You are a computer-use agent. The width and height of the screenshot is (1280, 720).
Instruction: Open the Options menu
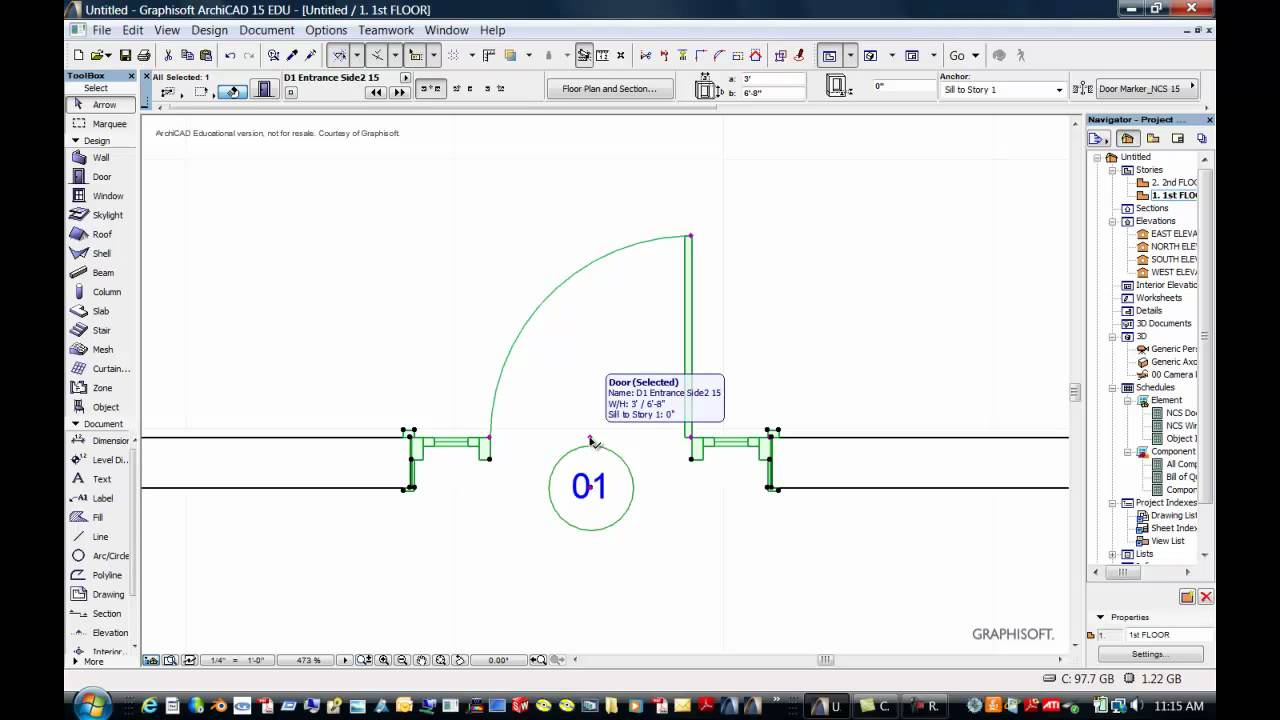326,30
